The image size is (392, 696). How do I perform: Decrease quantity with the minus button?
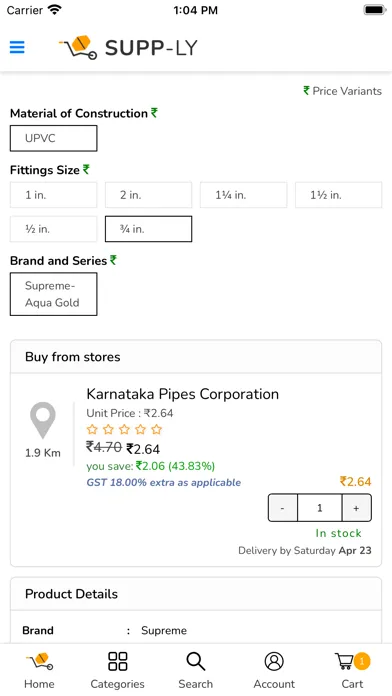tap(283, 508)
